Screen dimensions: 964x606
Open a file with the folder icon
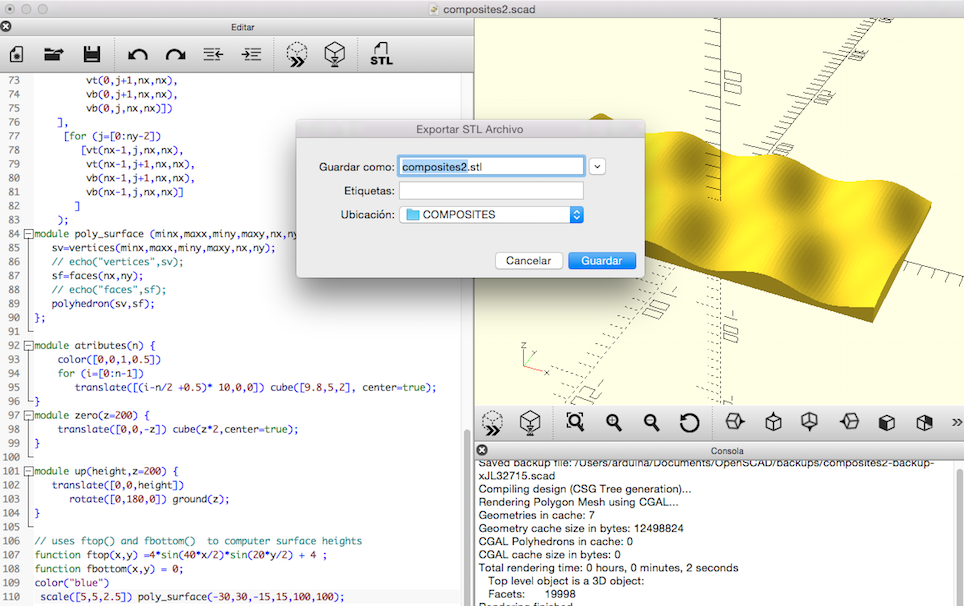pos(54,55)
